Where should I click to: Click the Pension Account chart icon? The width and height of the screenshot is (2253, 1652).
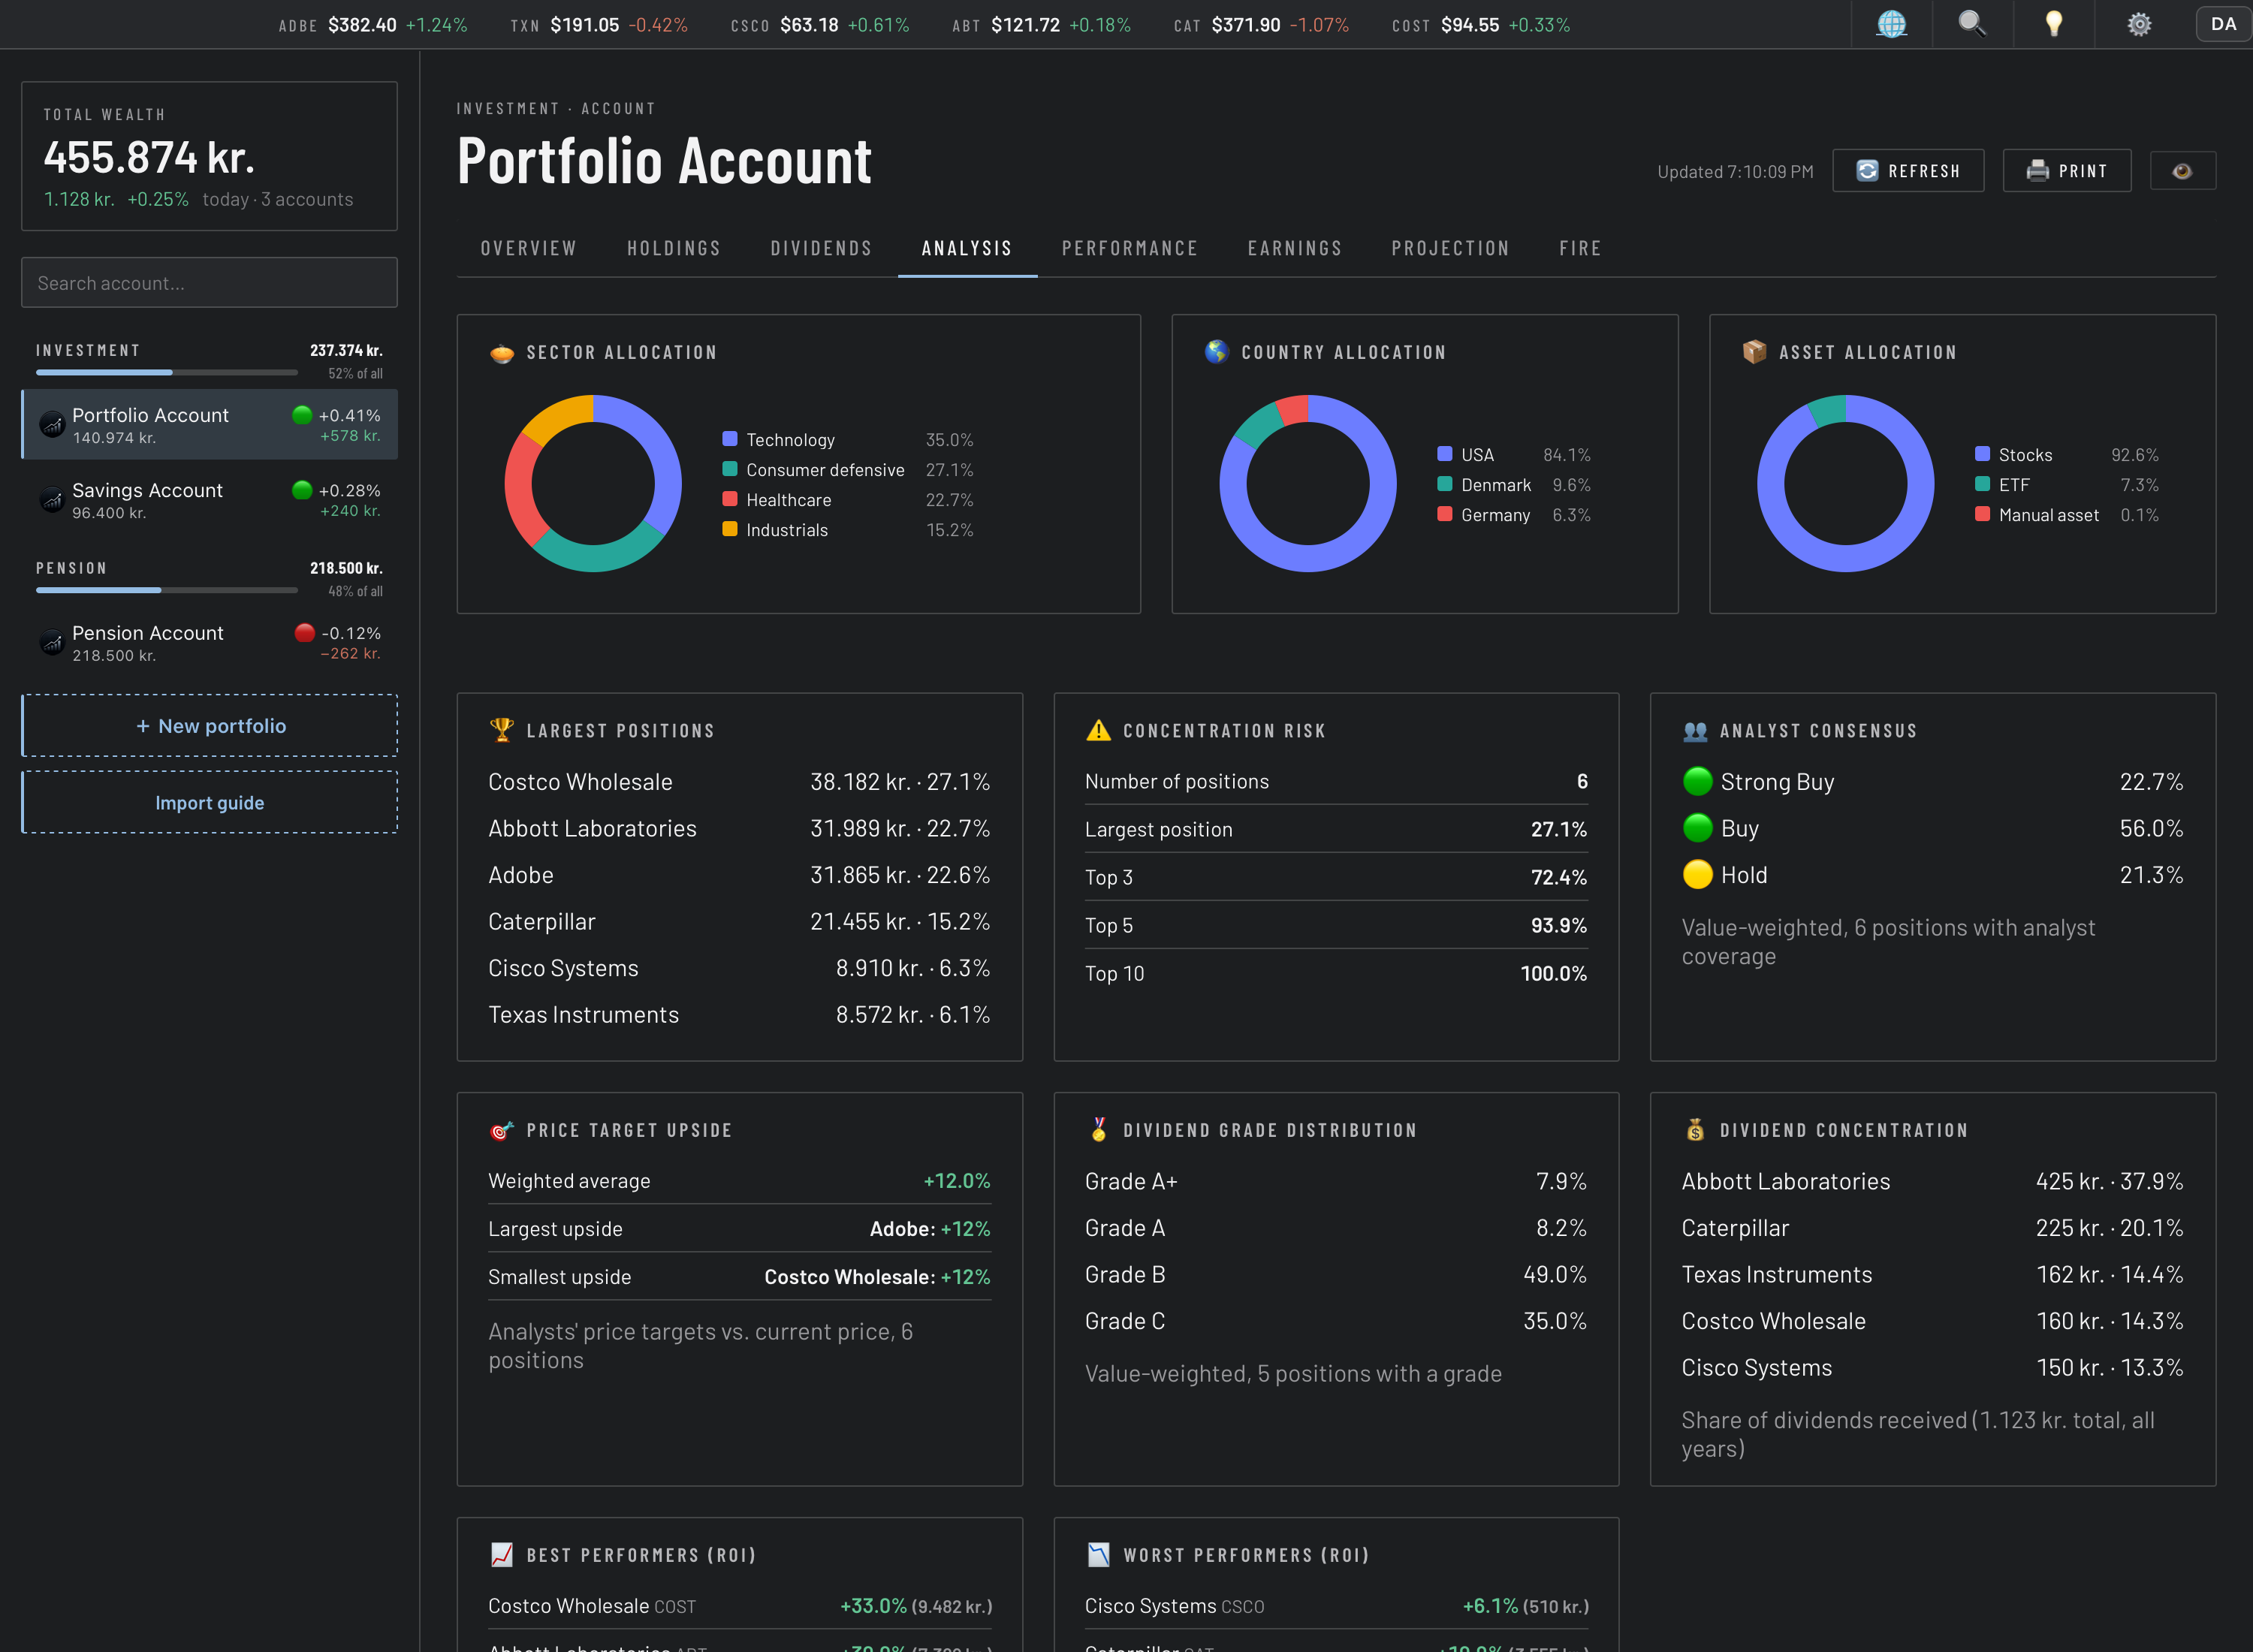pyautogui.click(x=52, y=643)
